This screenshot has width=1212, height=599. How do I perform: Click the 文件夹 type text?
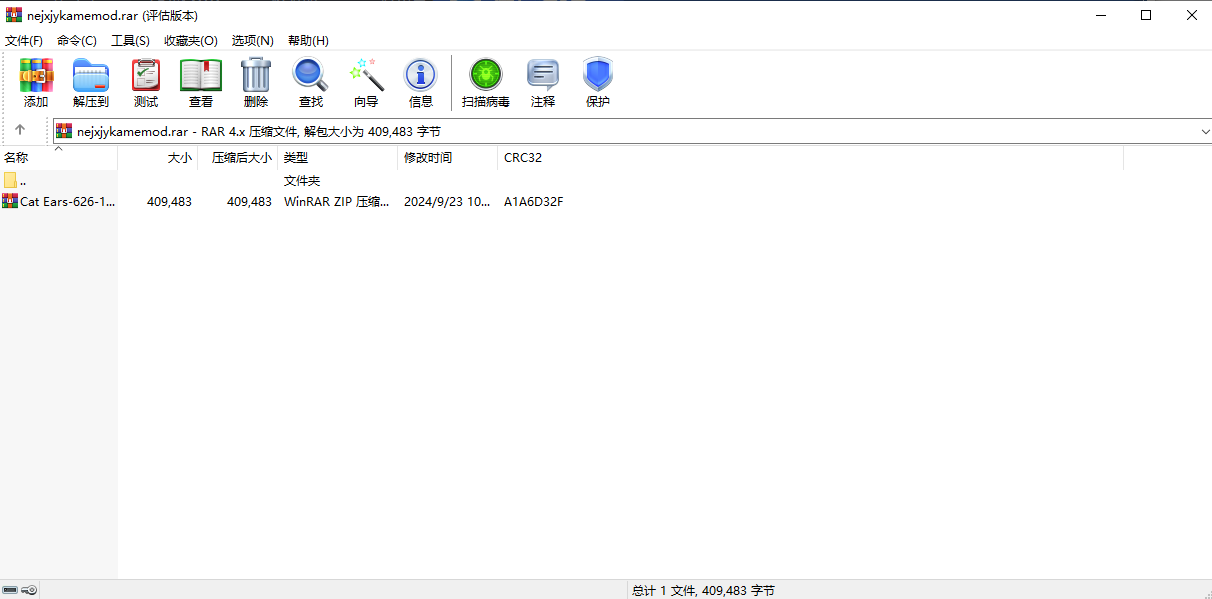point(302,180)
